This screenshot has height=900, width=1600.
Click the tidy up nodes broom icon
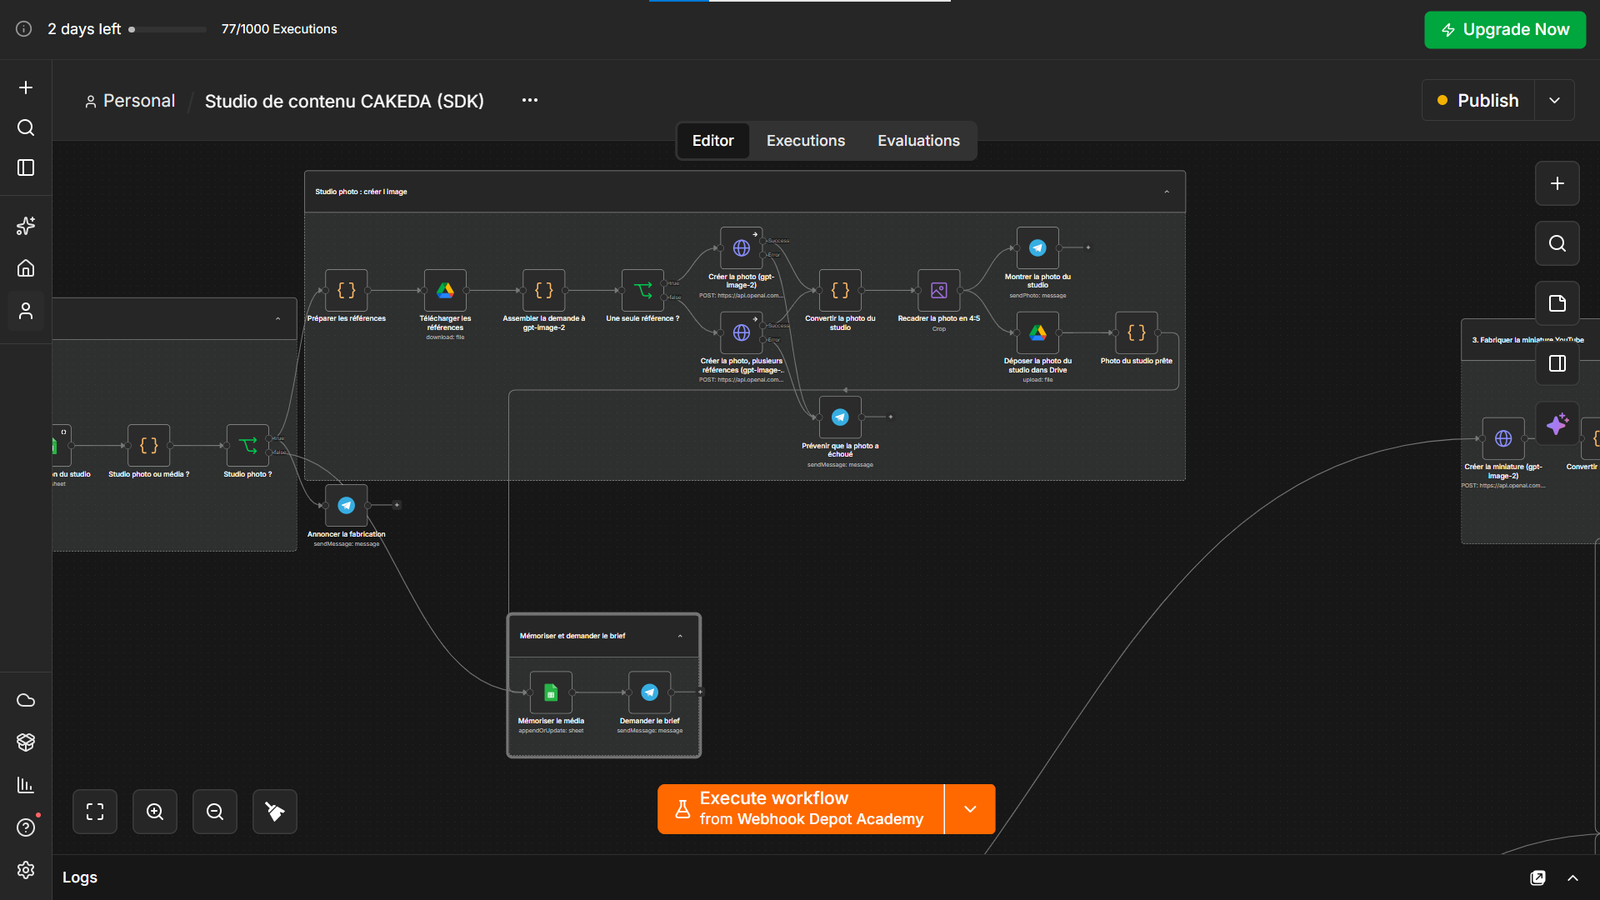tap(275, 811)
